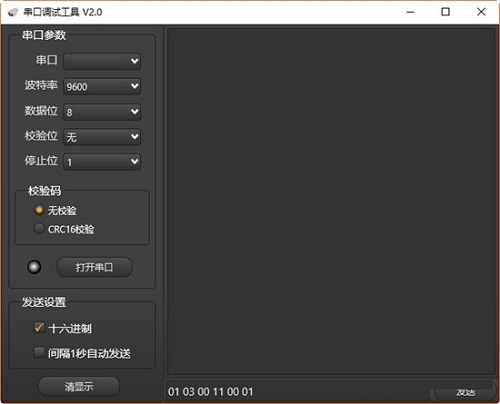The image size is (500, 404).
Task: Open the 数据位 dropdown showing 8
Action: 102,112
